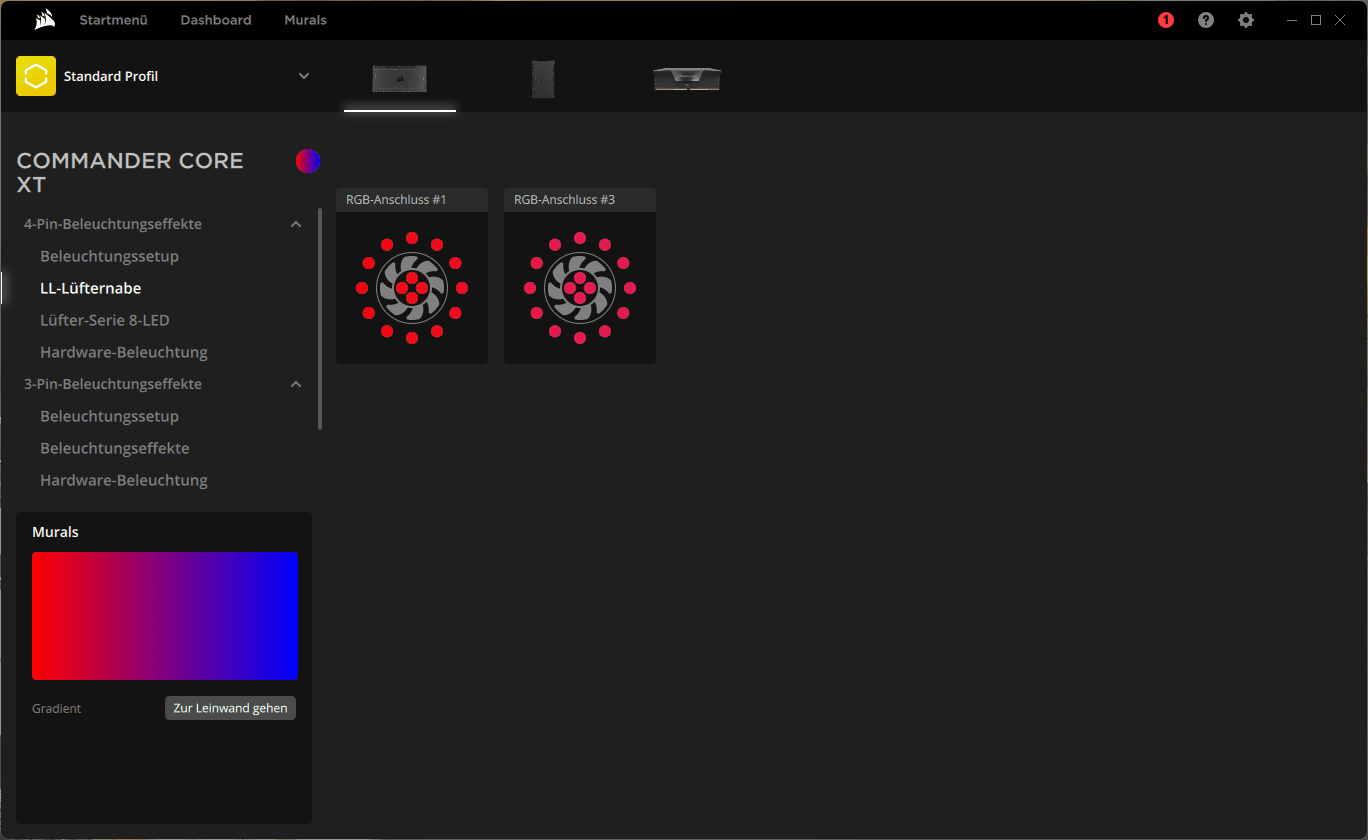Open the settings gear icon

pyautogui.click(x=1246, y=20)
